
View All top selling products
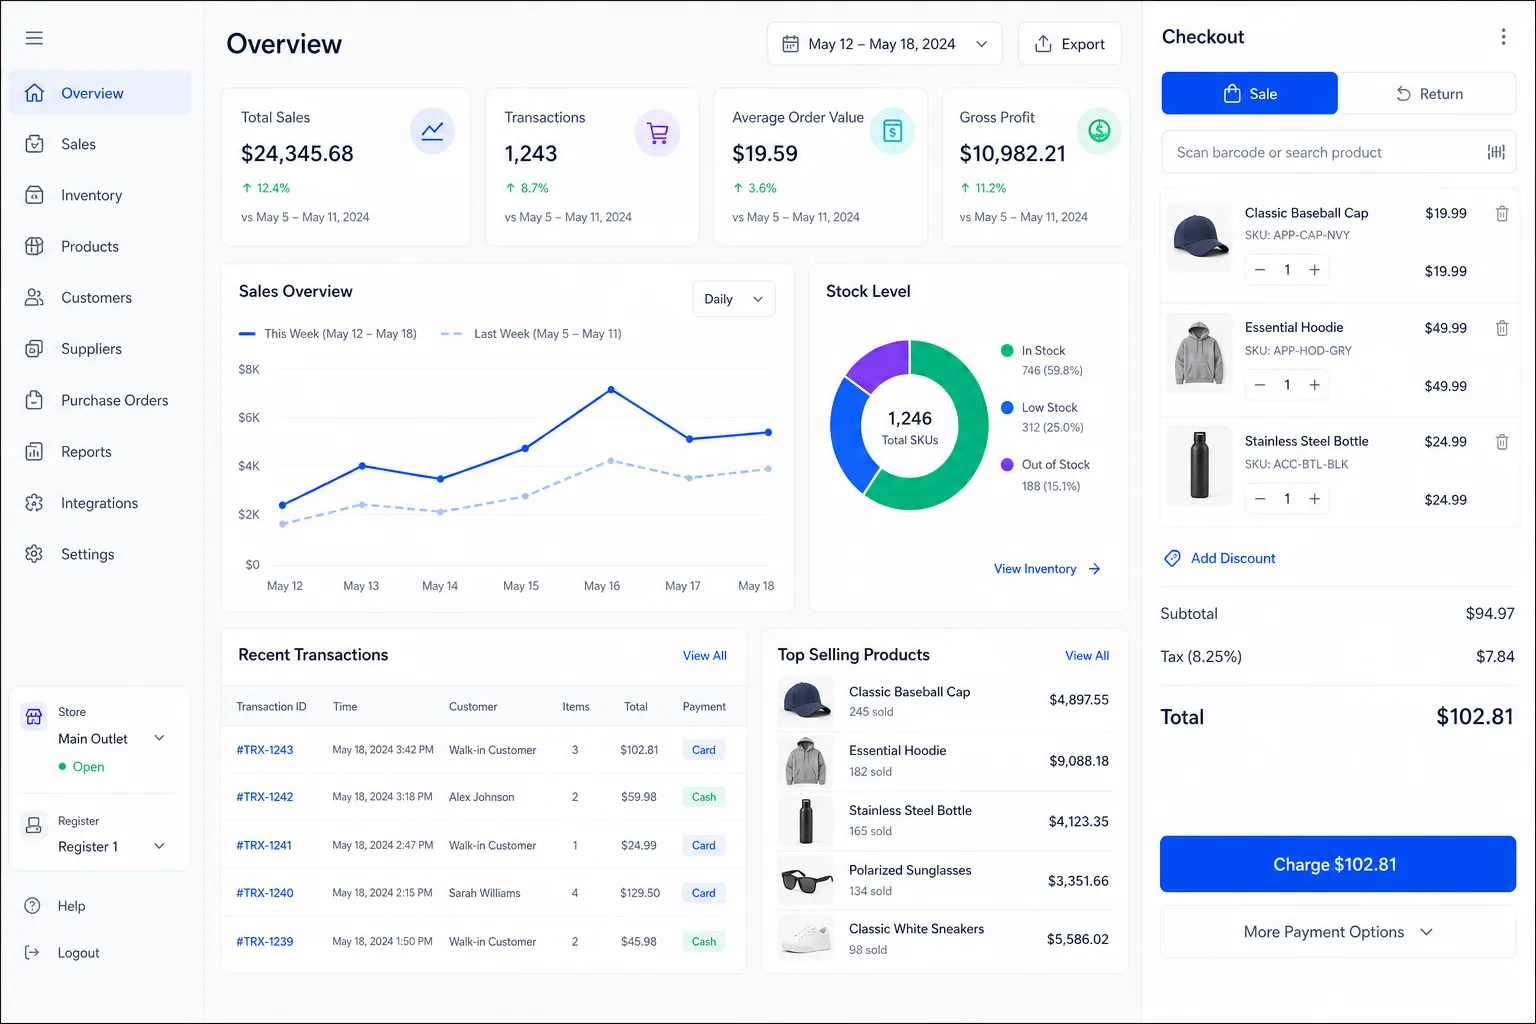click(1087, 656)
